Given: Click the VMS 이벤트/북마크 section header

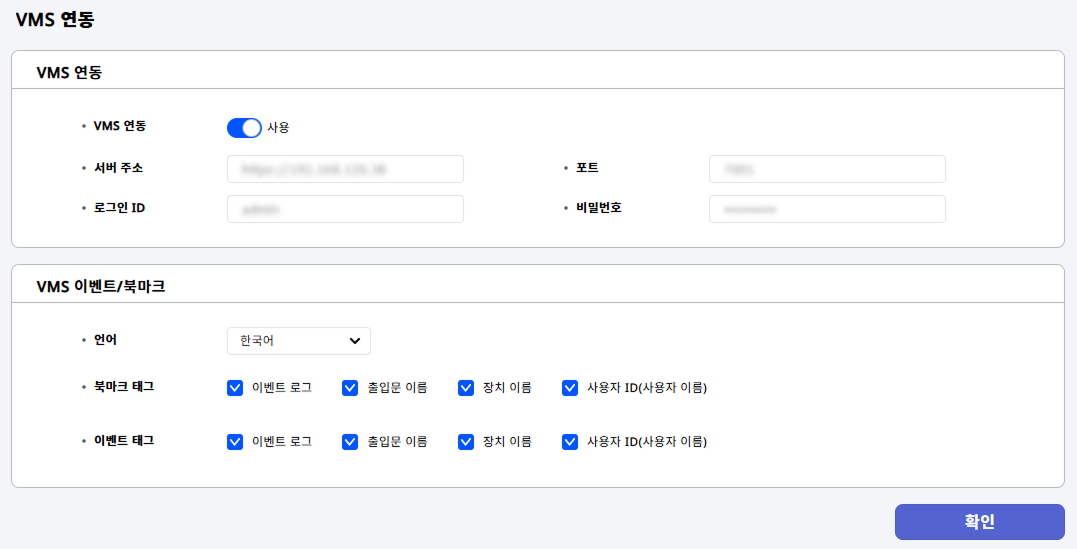Looking at the screenshot, I should (x=100, y=286).
